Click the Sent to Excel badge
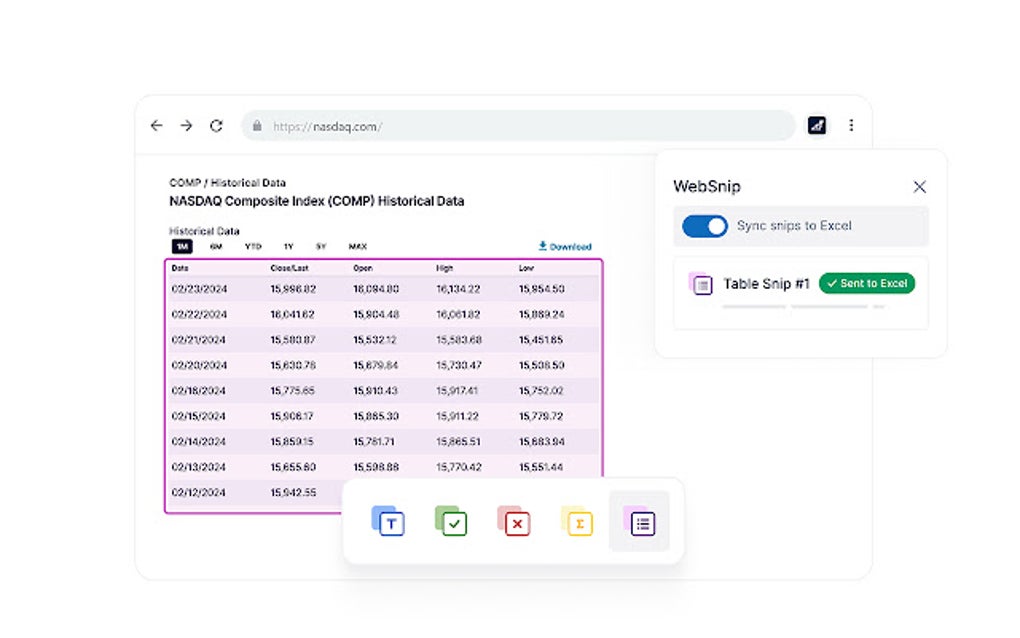 (x=867, y=283)
